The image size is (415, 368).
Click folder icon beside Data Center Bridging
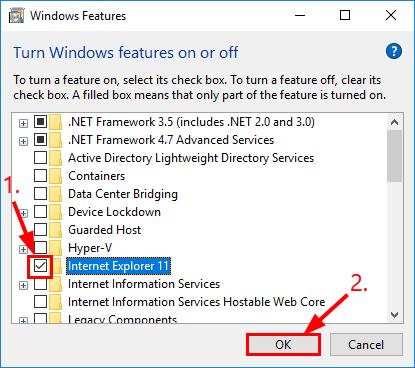tap(56, 194)
